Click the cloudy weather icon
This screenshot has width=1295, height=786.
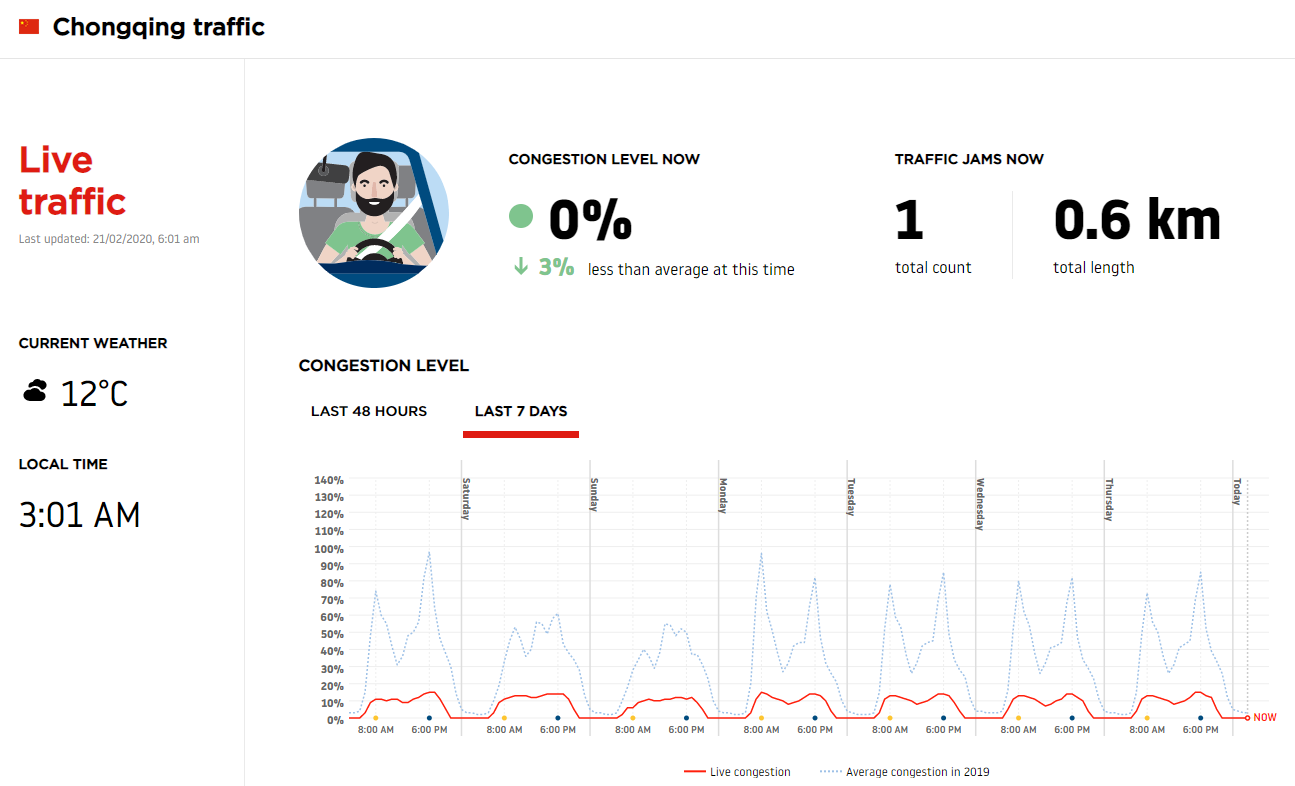(35, 391)
